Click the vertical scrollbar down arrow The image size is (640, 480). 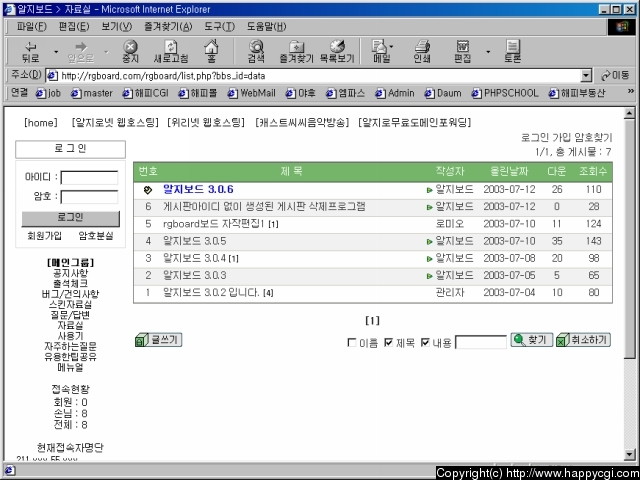[x=629, y=454]
